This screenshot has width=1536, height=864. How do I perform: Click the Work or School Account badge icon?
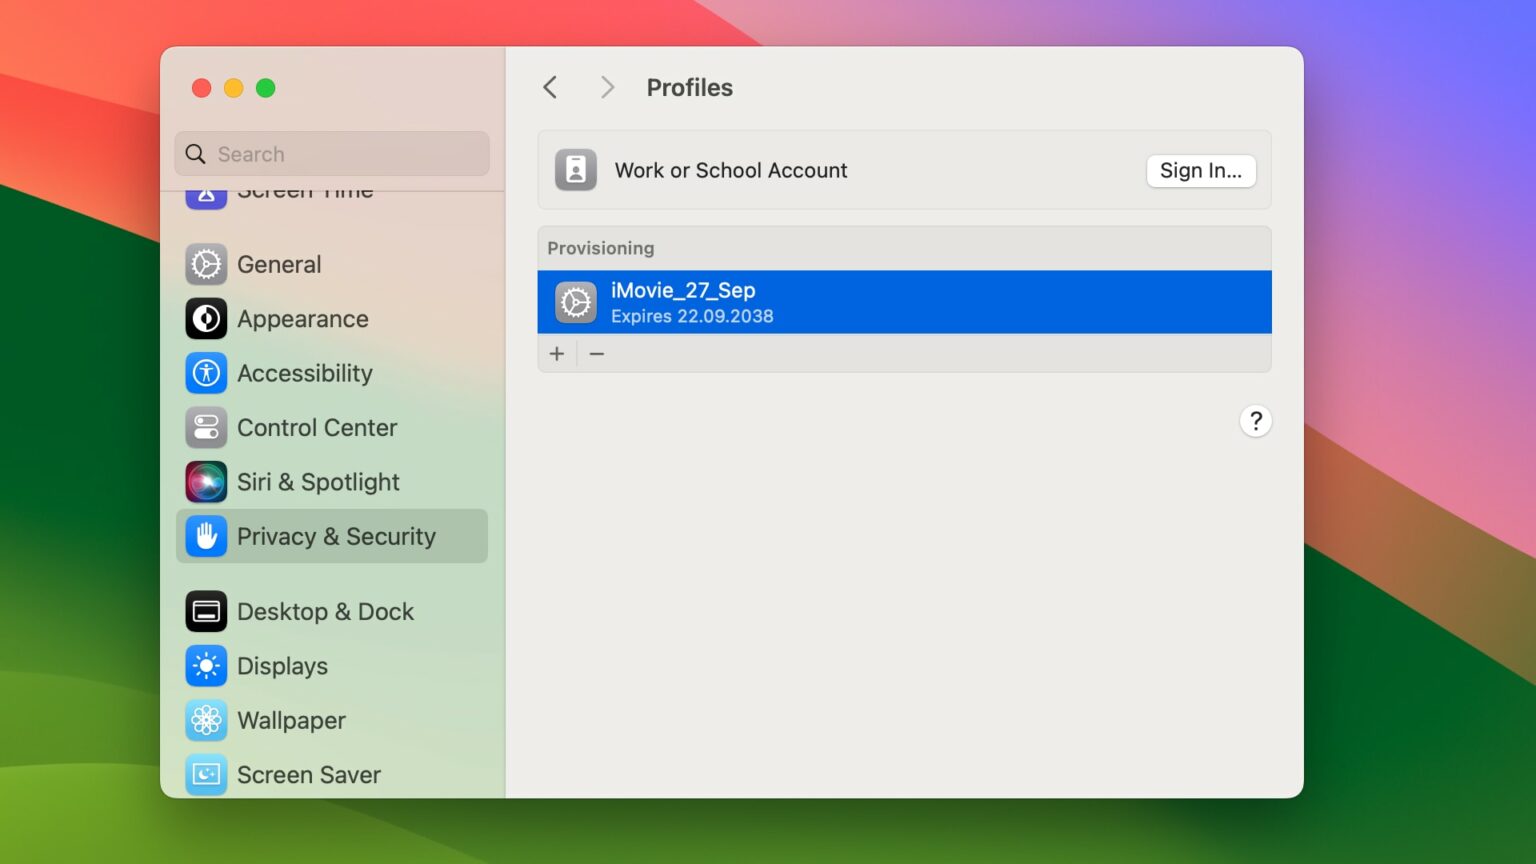(x=576, y=170)
